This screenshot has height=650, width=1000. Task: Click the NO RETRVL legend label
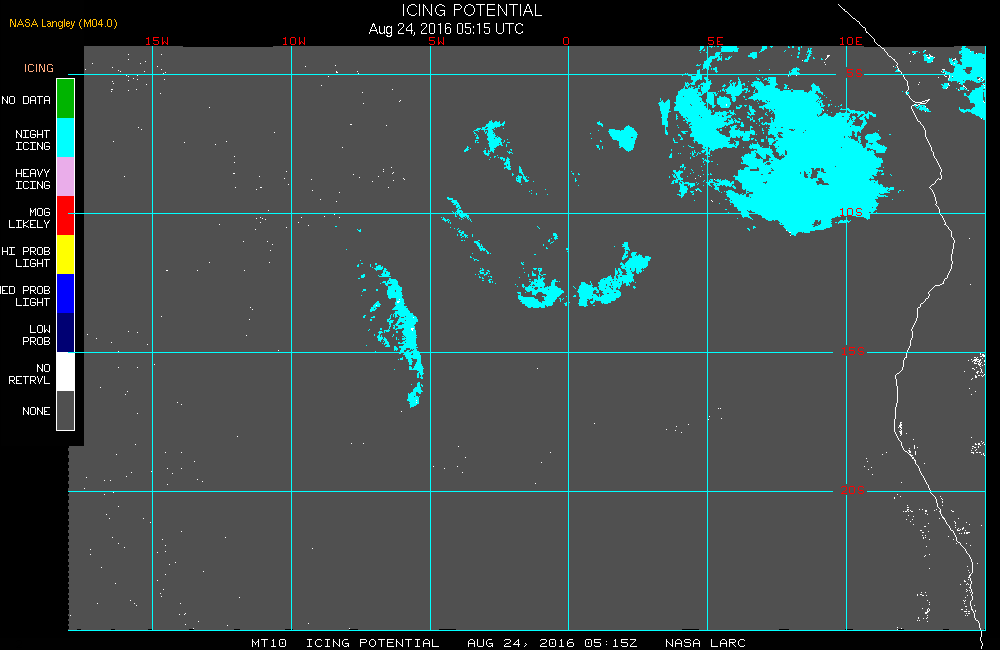[x=29, y=374]
